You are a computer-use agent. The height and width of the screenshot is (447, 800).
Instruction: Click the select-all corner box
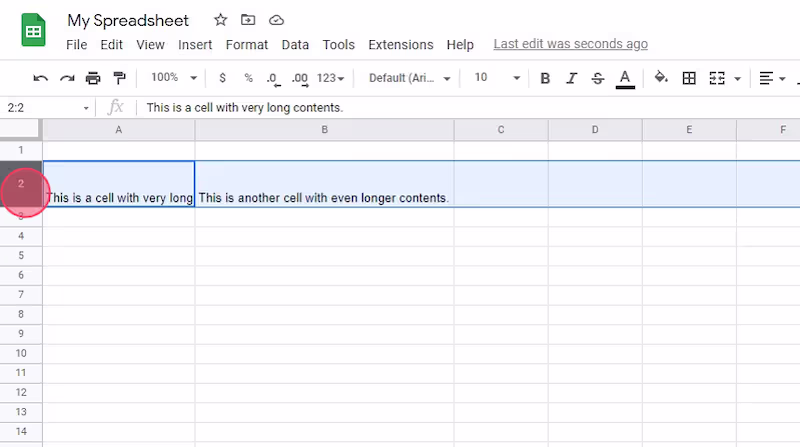pos(20,129)
